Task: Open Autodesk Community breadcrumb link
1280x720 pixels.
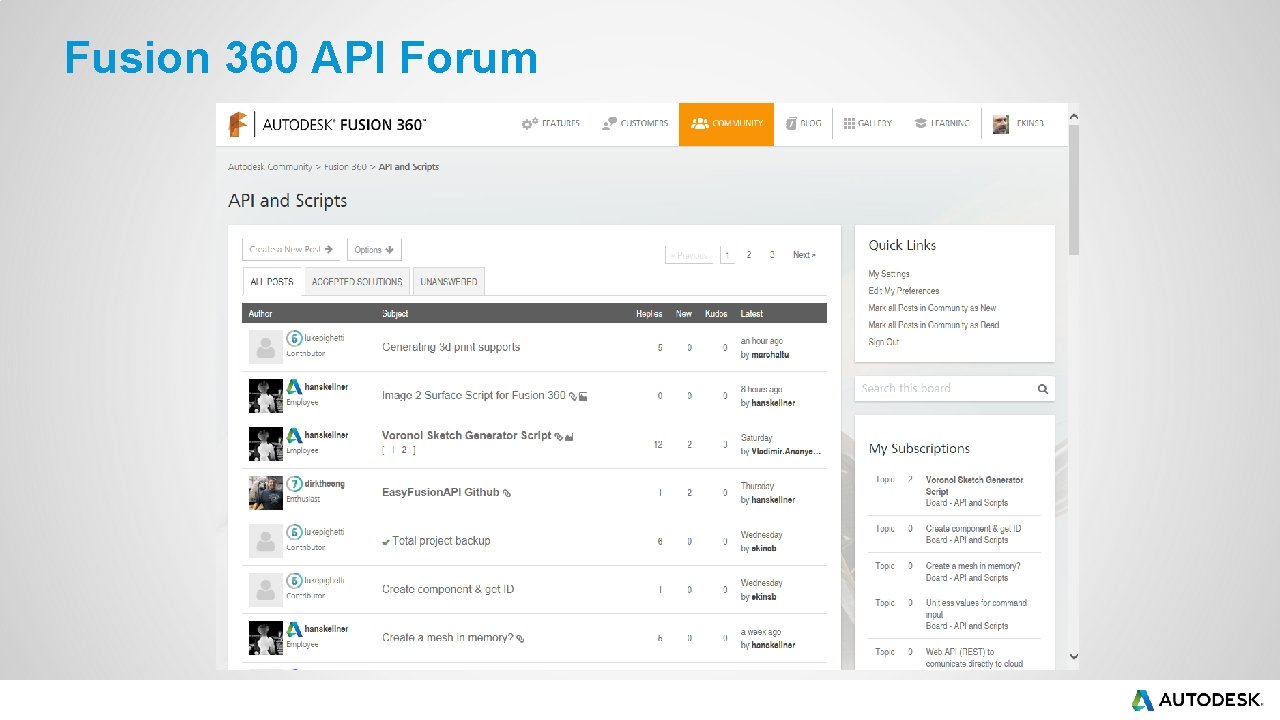Action: [270, 167]
